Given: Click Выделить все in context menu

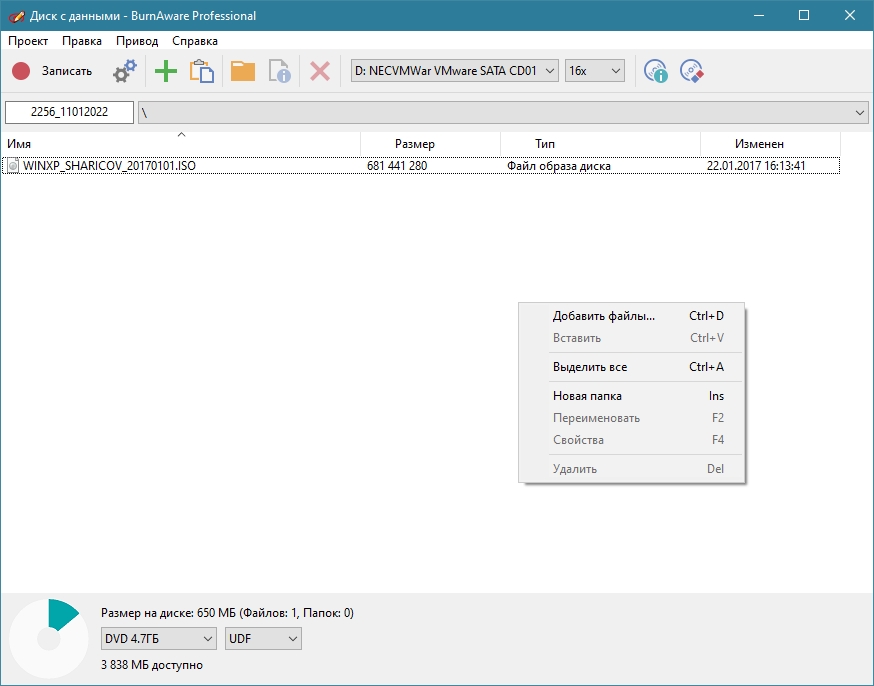Looking at the screenshot, I should tap(590, 367).
